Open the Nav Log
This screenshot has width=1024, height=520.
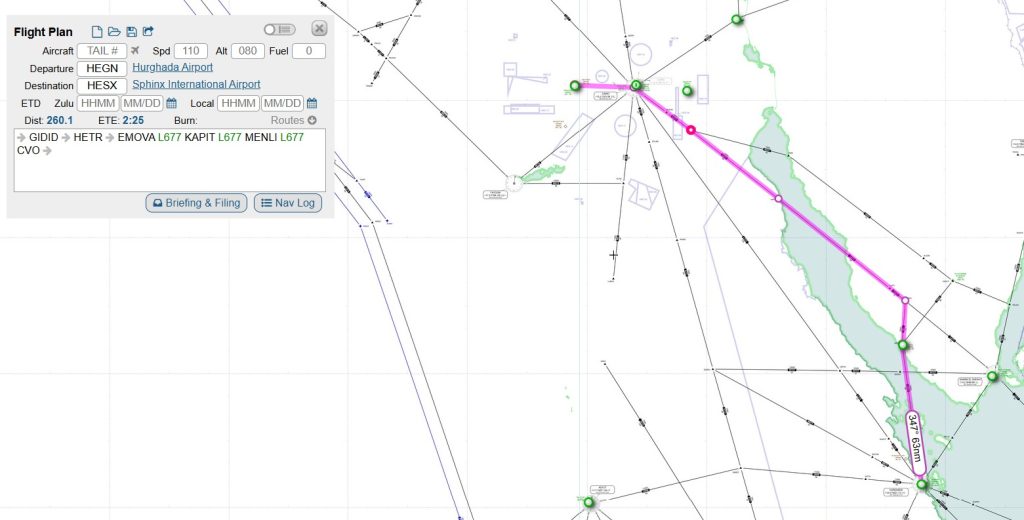[x=288, y=203]
